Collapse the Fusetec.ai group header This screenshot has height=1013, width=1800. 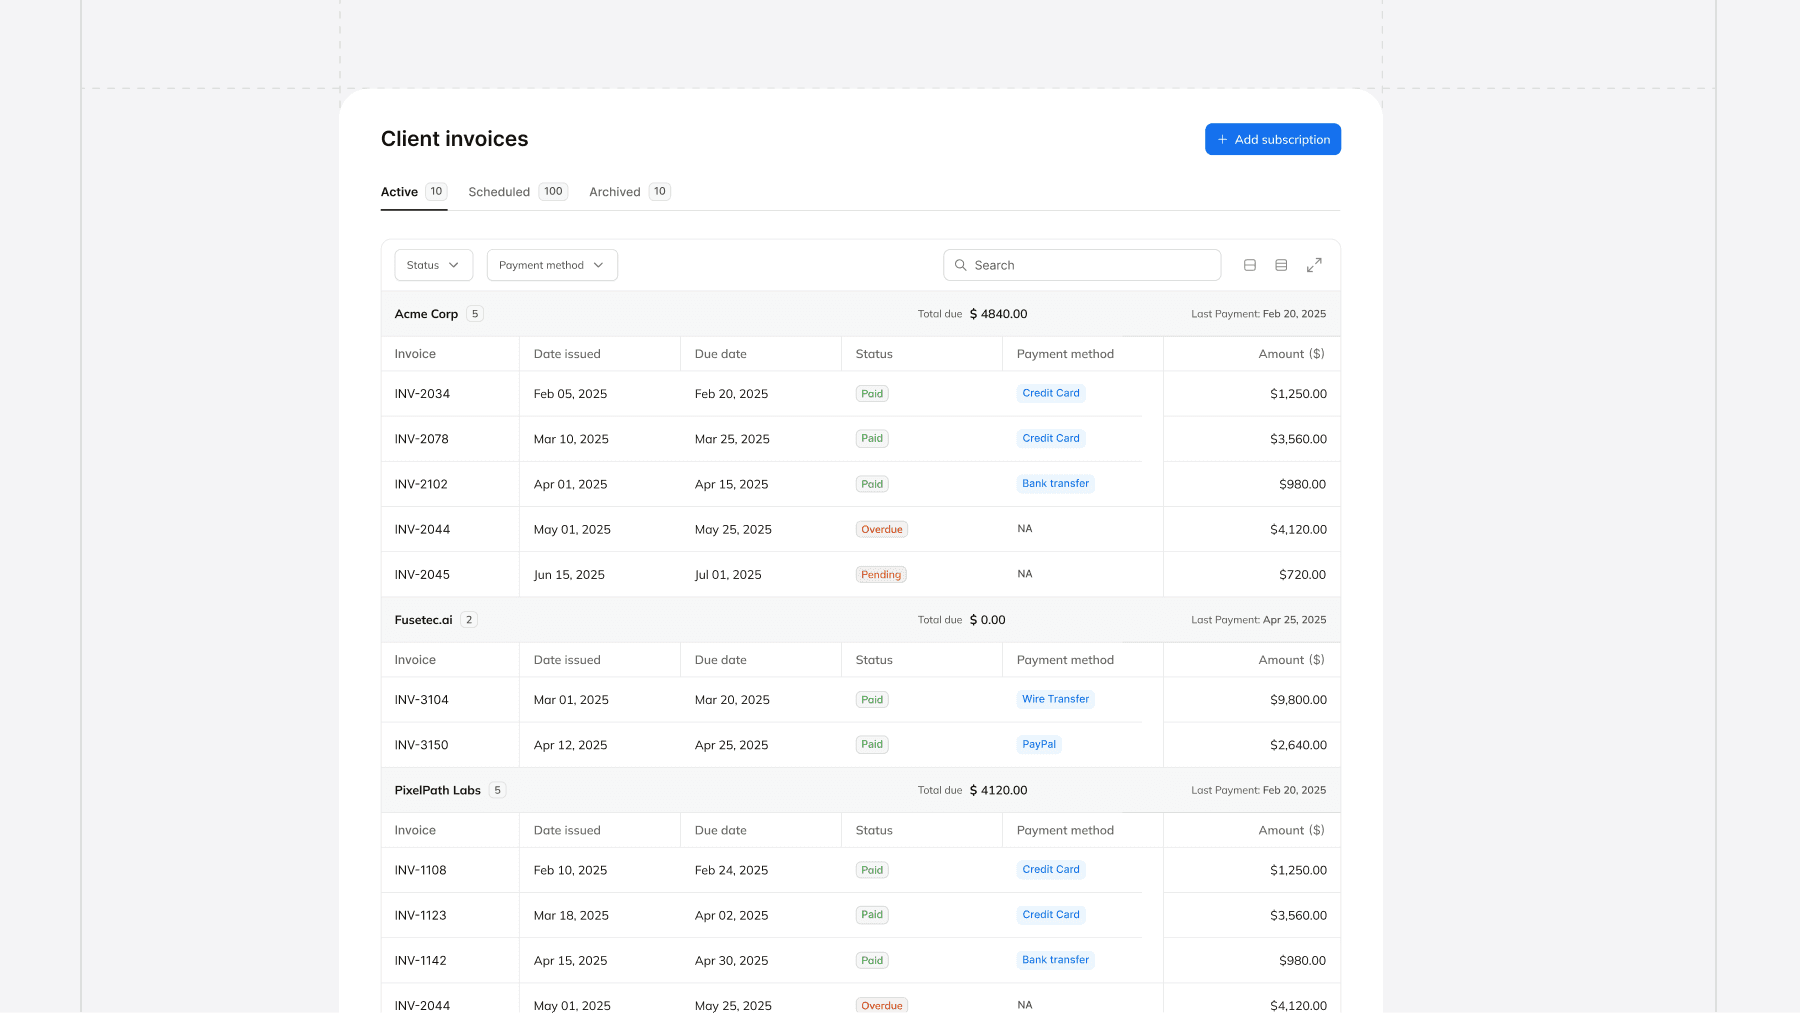point(860,620)
